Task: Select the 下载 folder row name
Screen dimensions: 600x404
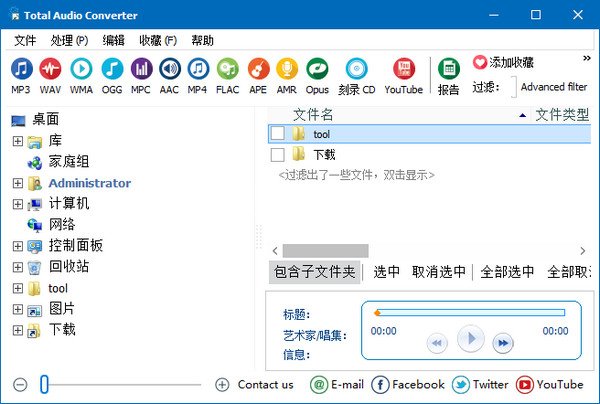Action: pyautogui.click(x=324, y=155)
